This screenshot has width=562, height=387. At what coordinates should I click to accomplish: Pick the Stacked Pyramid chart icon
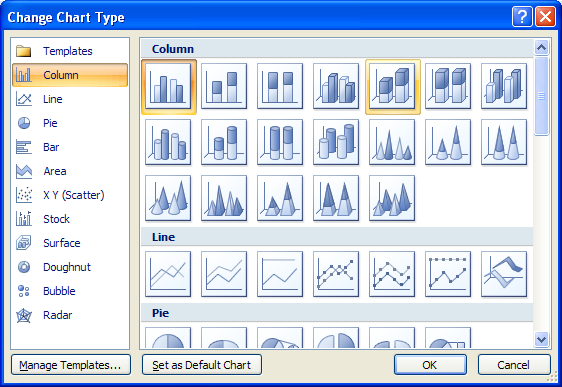tap(280, 198)
